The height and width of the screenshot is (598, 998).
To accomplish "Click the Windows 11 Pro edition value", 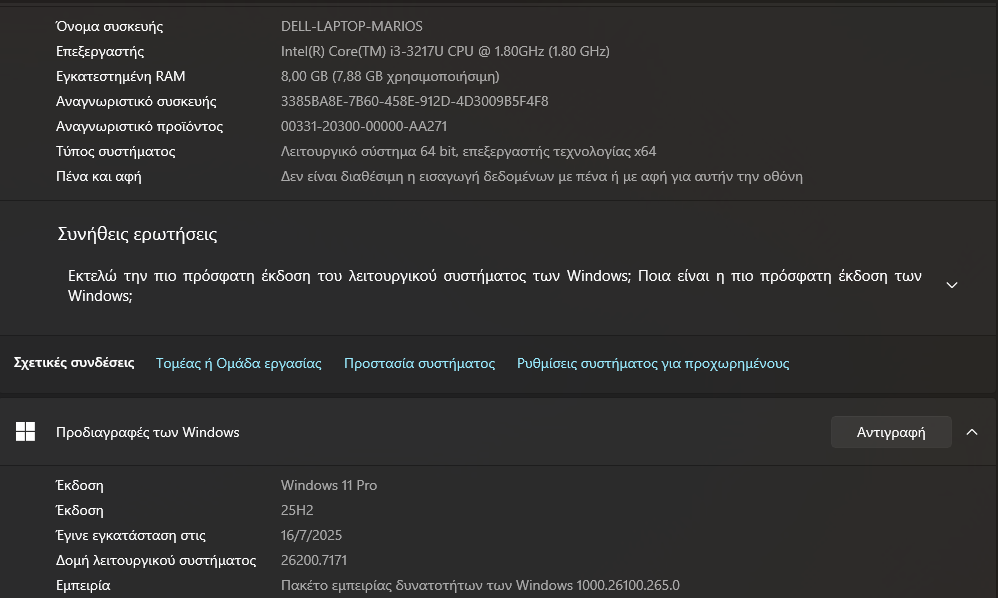I will tap(329, 485).
